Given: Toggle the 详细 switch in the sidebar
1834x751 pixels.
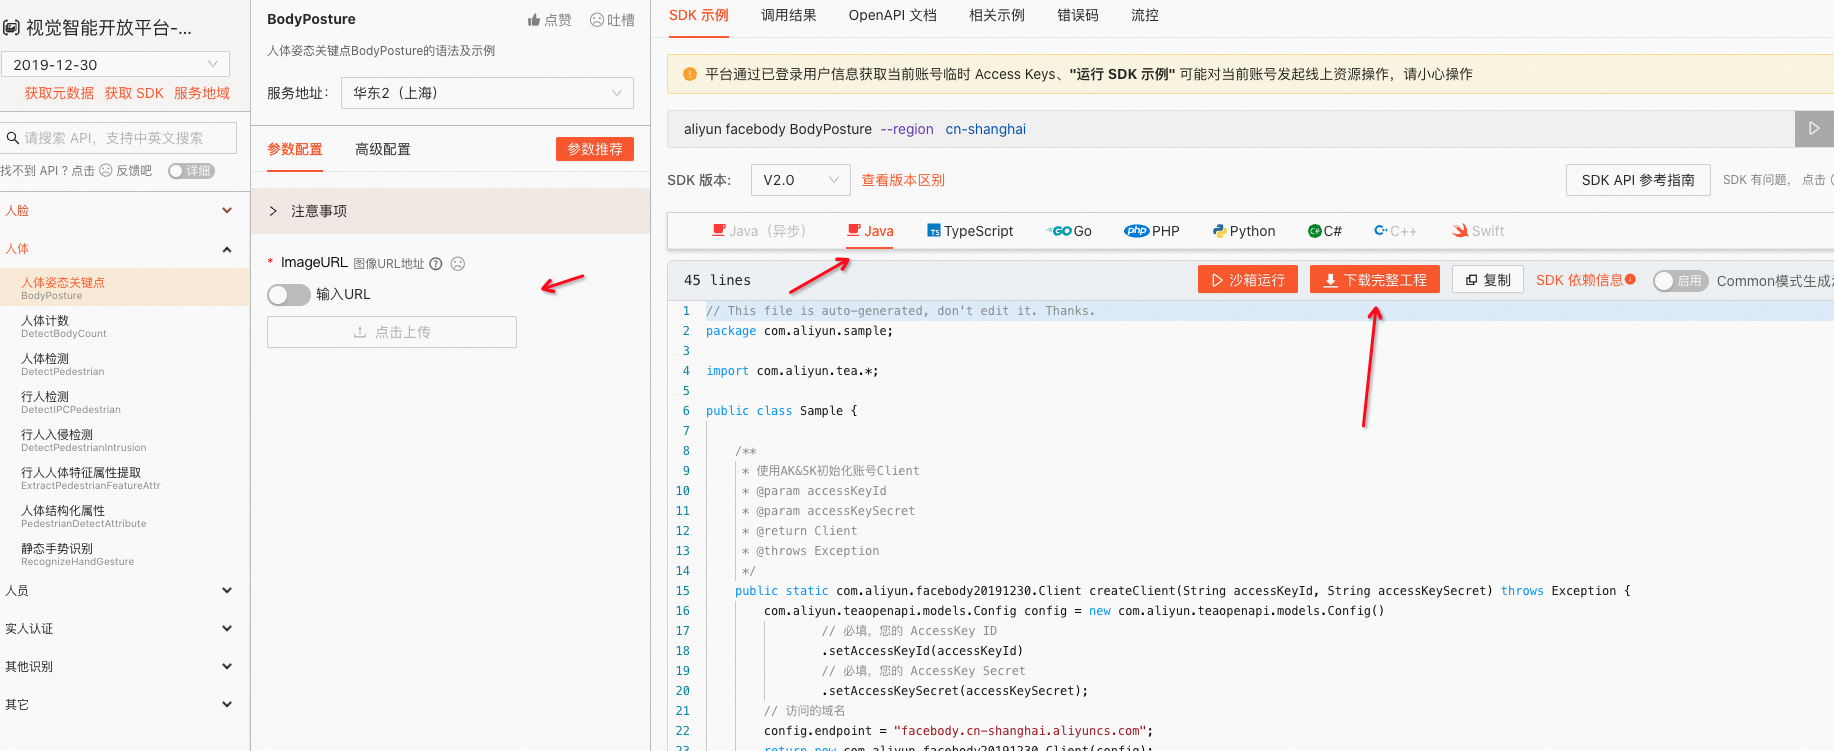Looking at the screenshot, I should (191, 171).
